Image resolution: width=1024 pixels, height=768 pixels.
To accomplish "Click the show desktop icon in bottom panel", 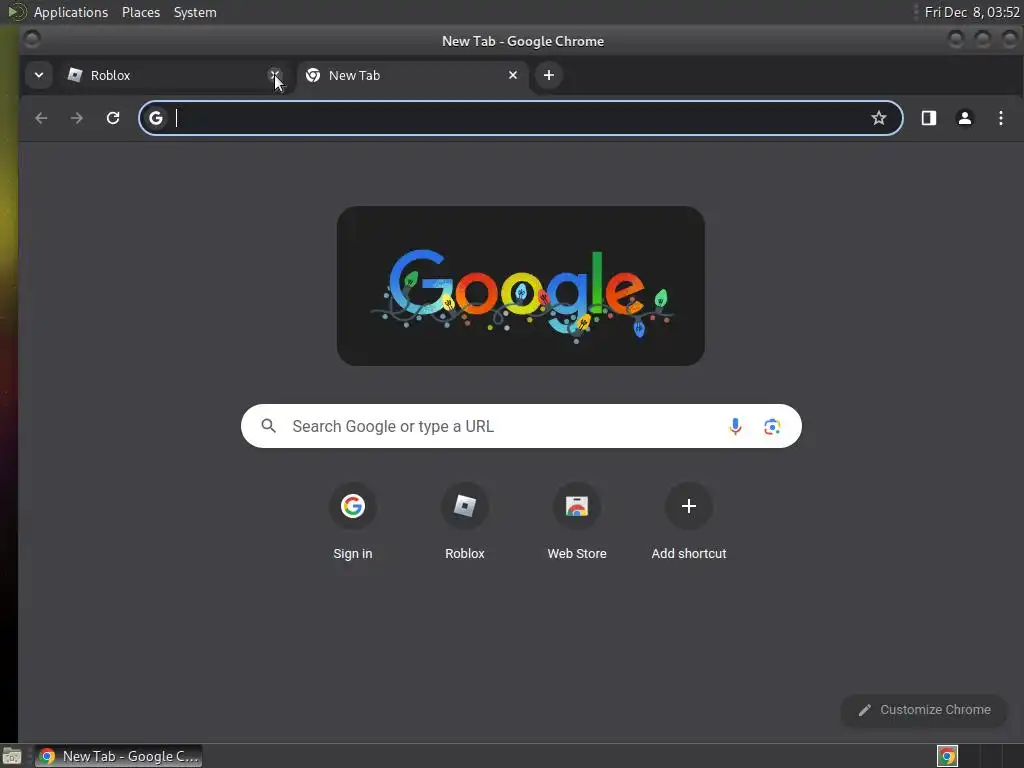I will tap(12, 756).
